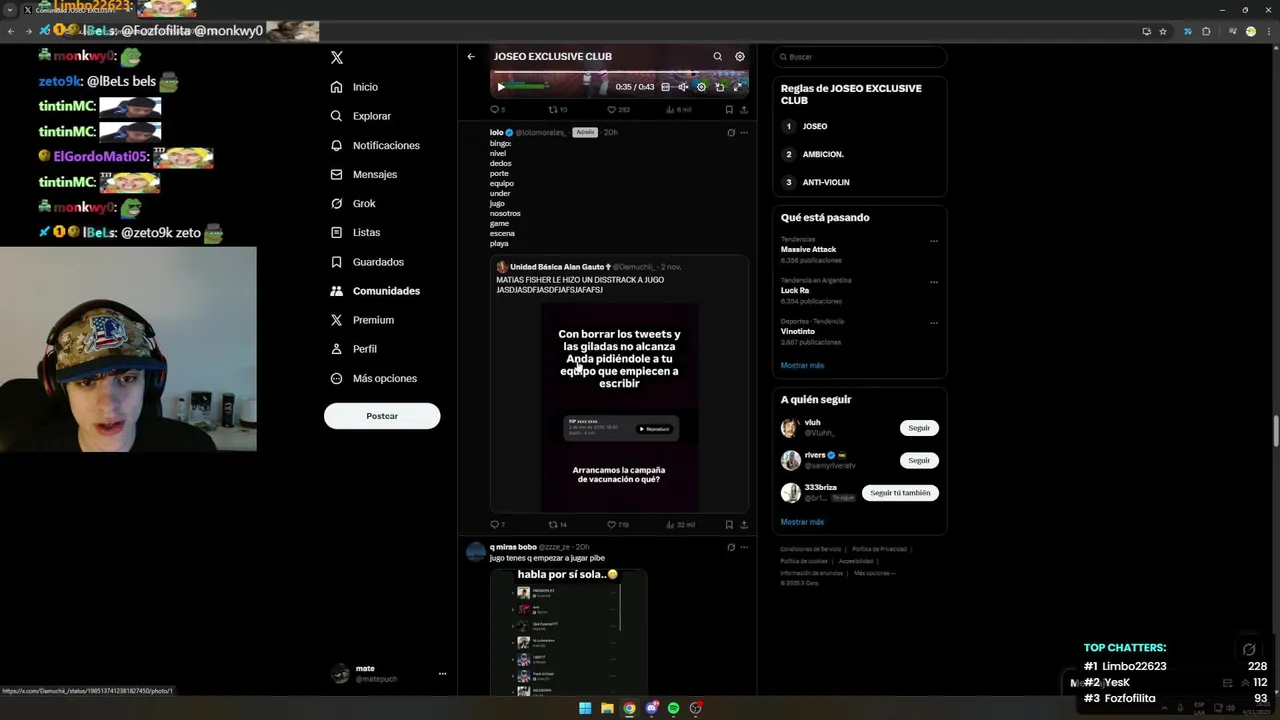The height and width of the screenshot is (720, 1280).
Task: Click the Buscar search field
Action: pyautogui.click(x=859, y=57)
